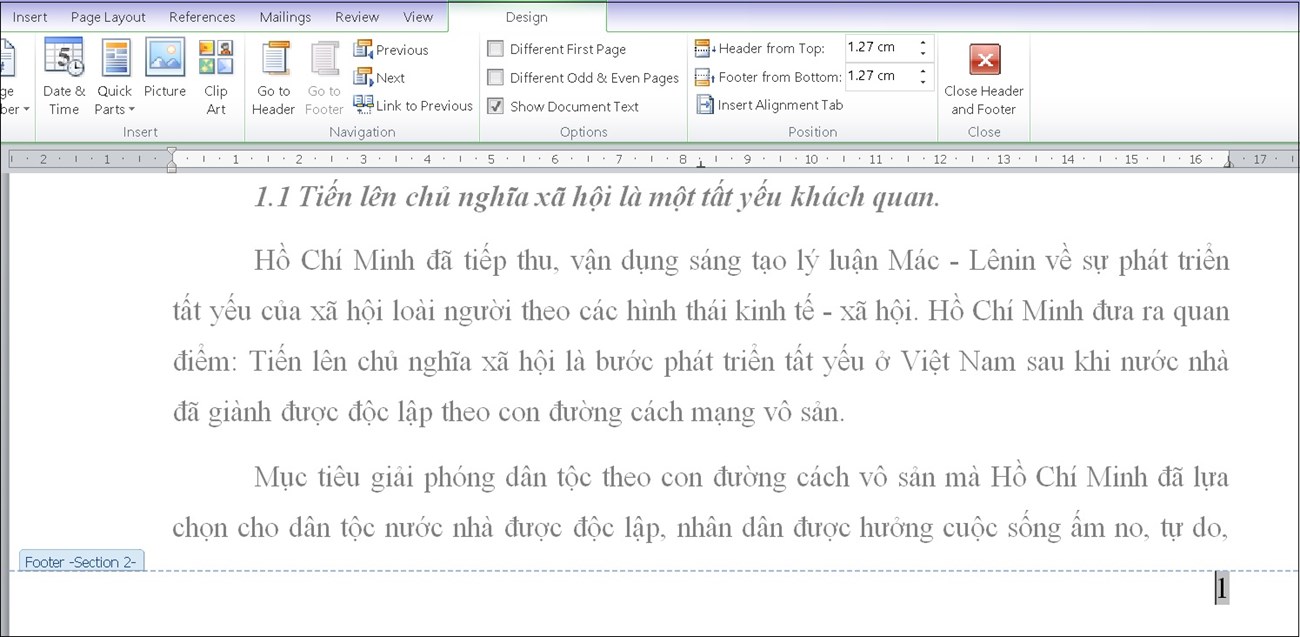Switch to the Review ribbon tab
Viewport: 1300px width, 637px height.
tap(356, 16)
